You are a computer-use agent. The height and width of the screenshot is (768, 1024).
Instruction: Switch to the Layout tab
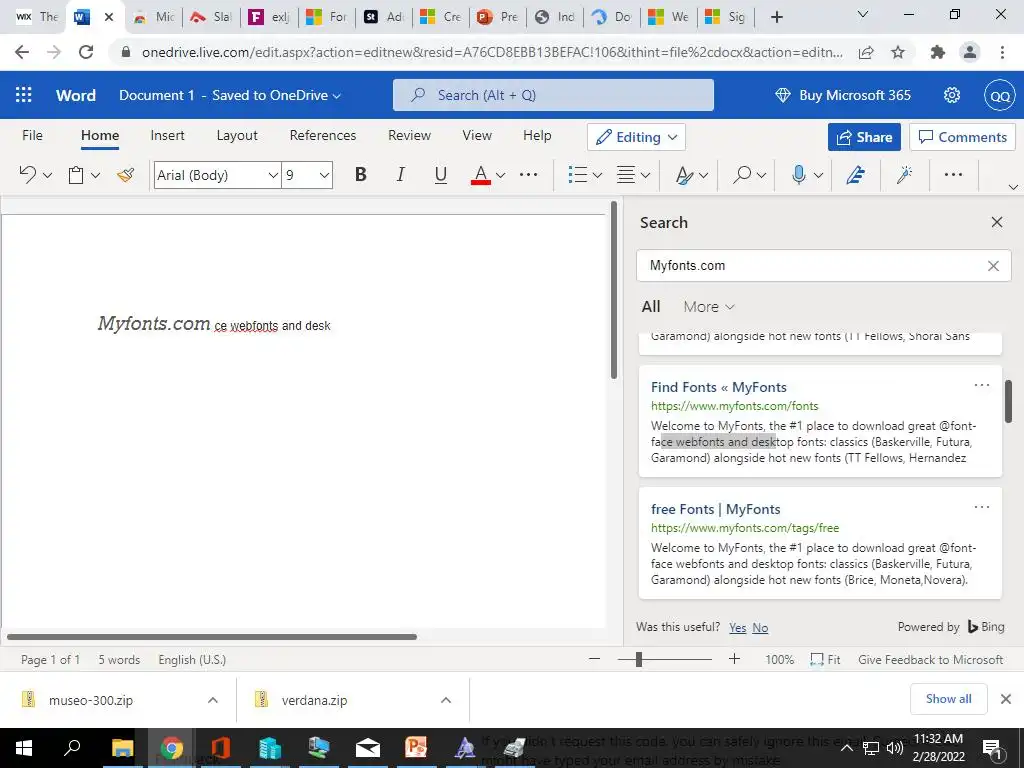coord(237,135)
